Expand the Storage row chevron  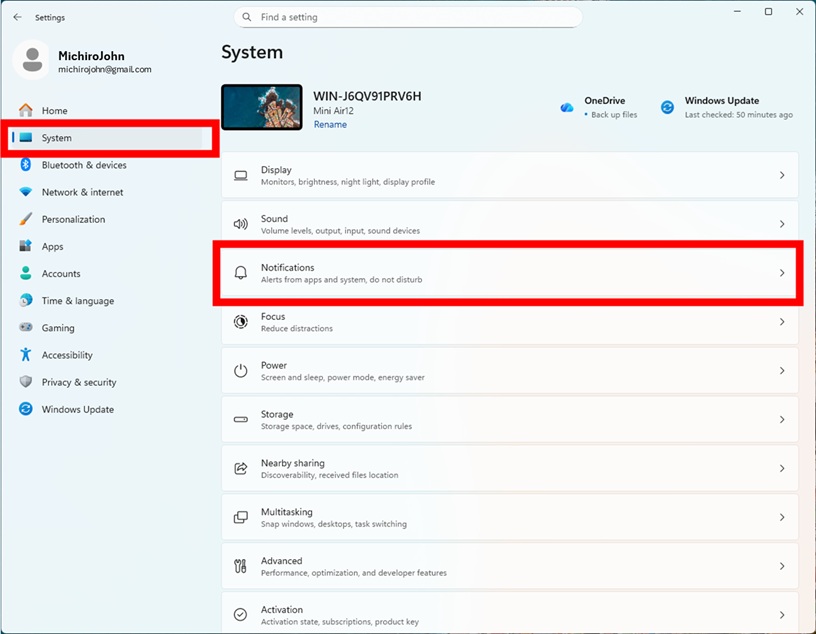[x=782, y=420]
